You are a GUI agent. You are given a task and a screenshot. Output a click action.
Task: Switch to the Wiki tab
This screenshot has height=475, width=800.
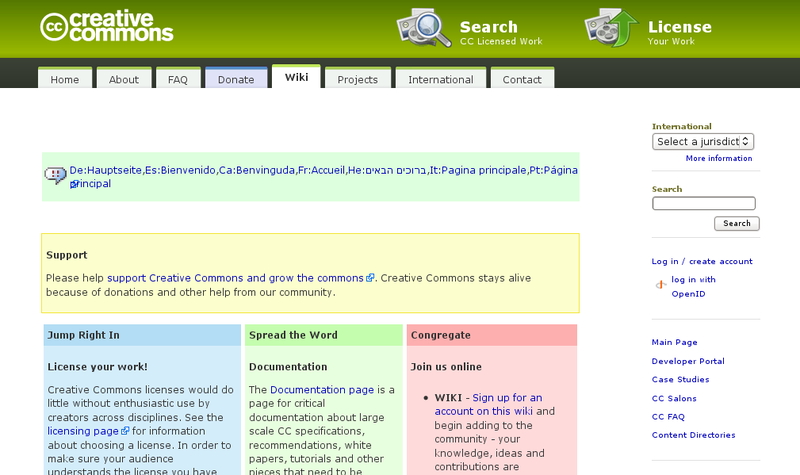coord(296,78)
